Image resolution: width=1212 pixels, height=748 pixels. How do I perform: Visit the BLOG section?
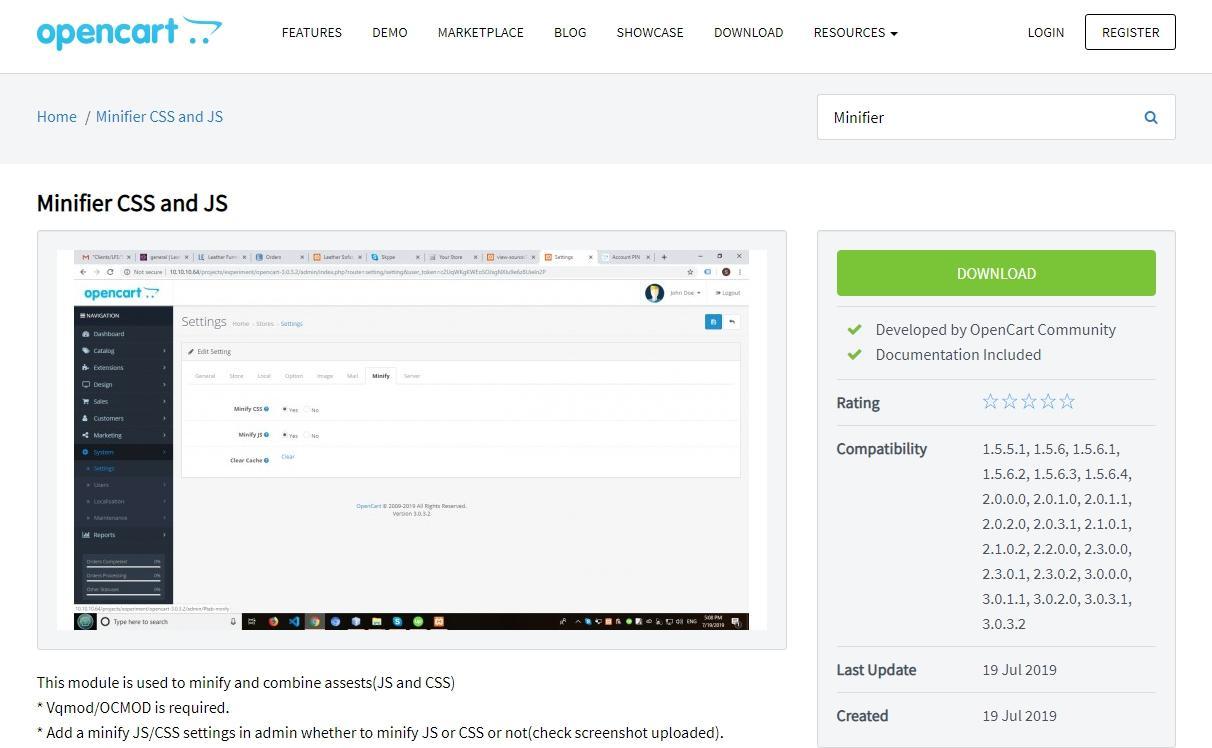point(570,32)
